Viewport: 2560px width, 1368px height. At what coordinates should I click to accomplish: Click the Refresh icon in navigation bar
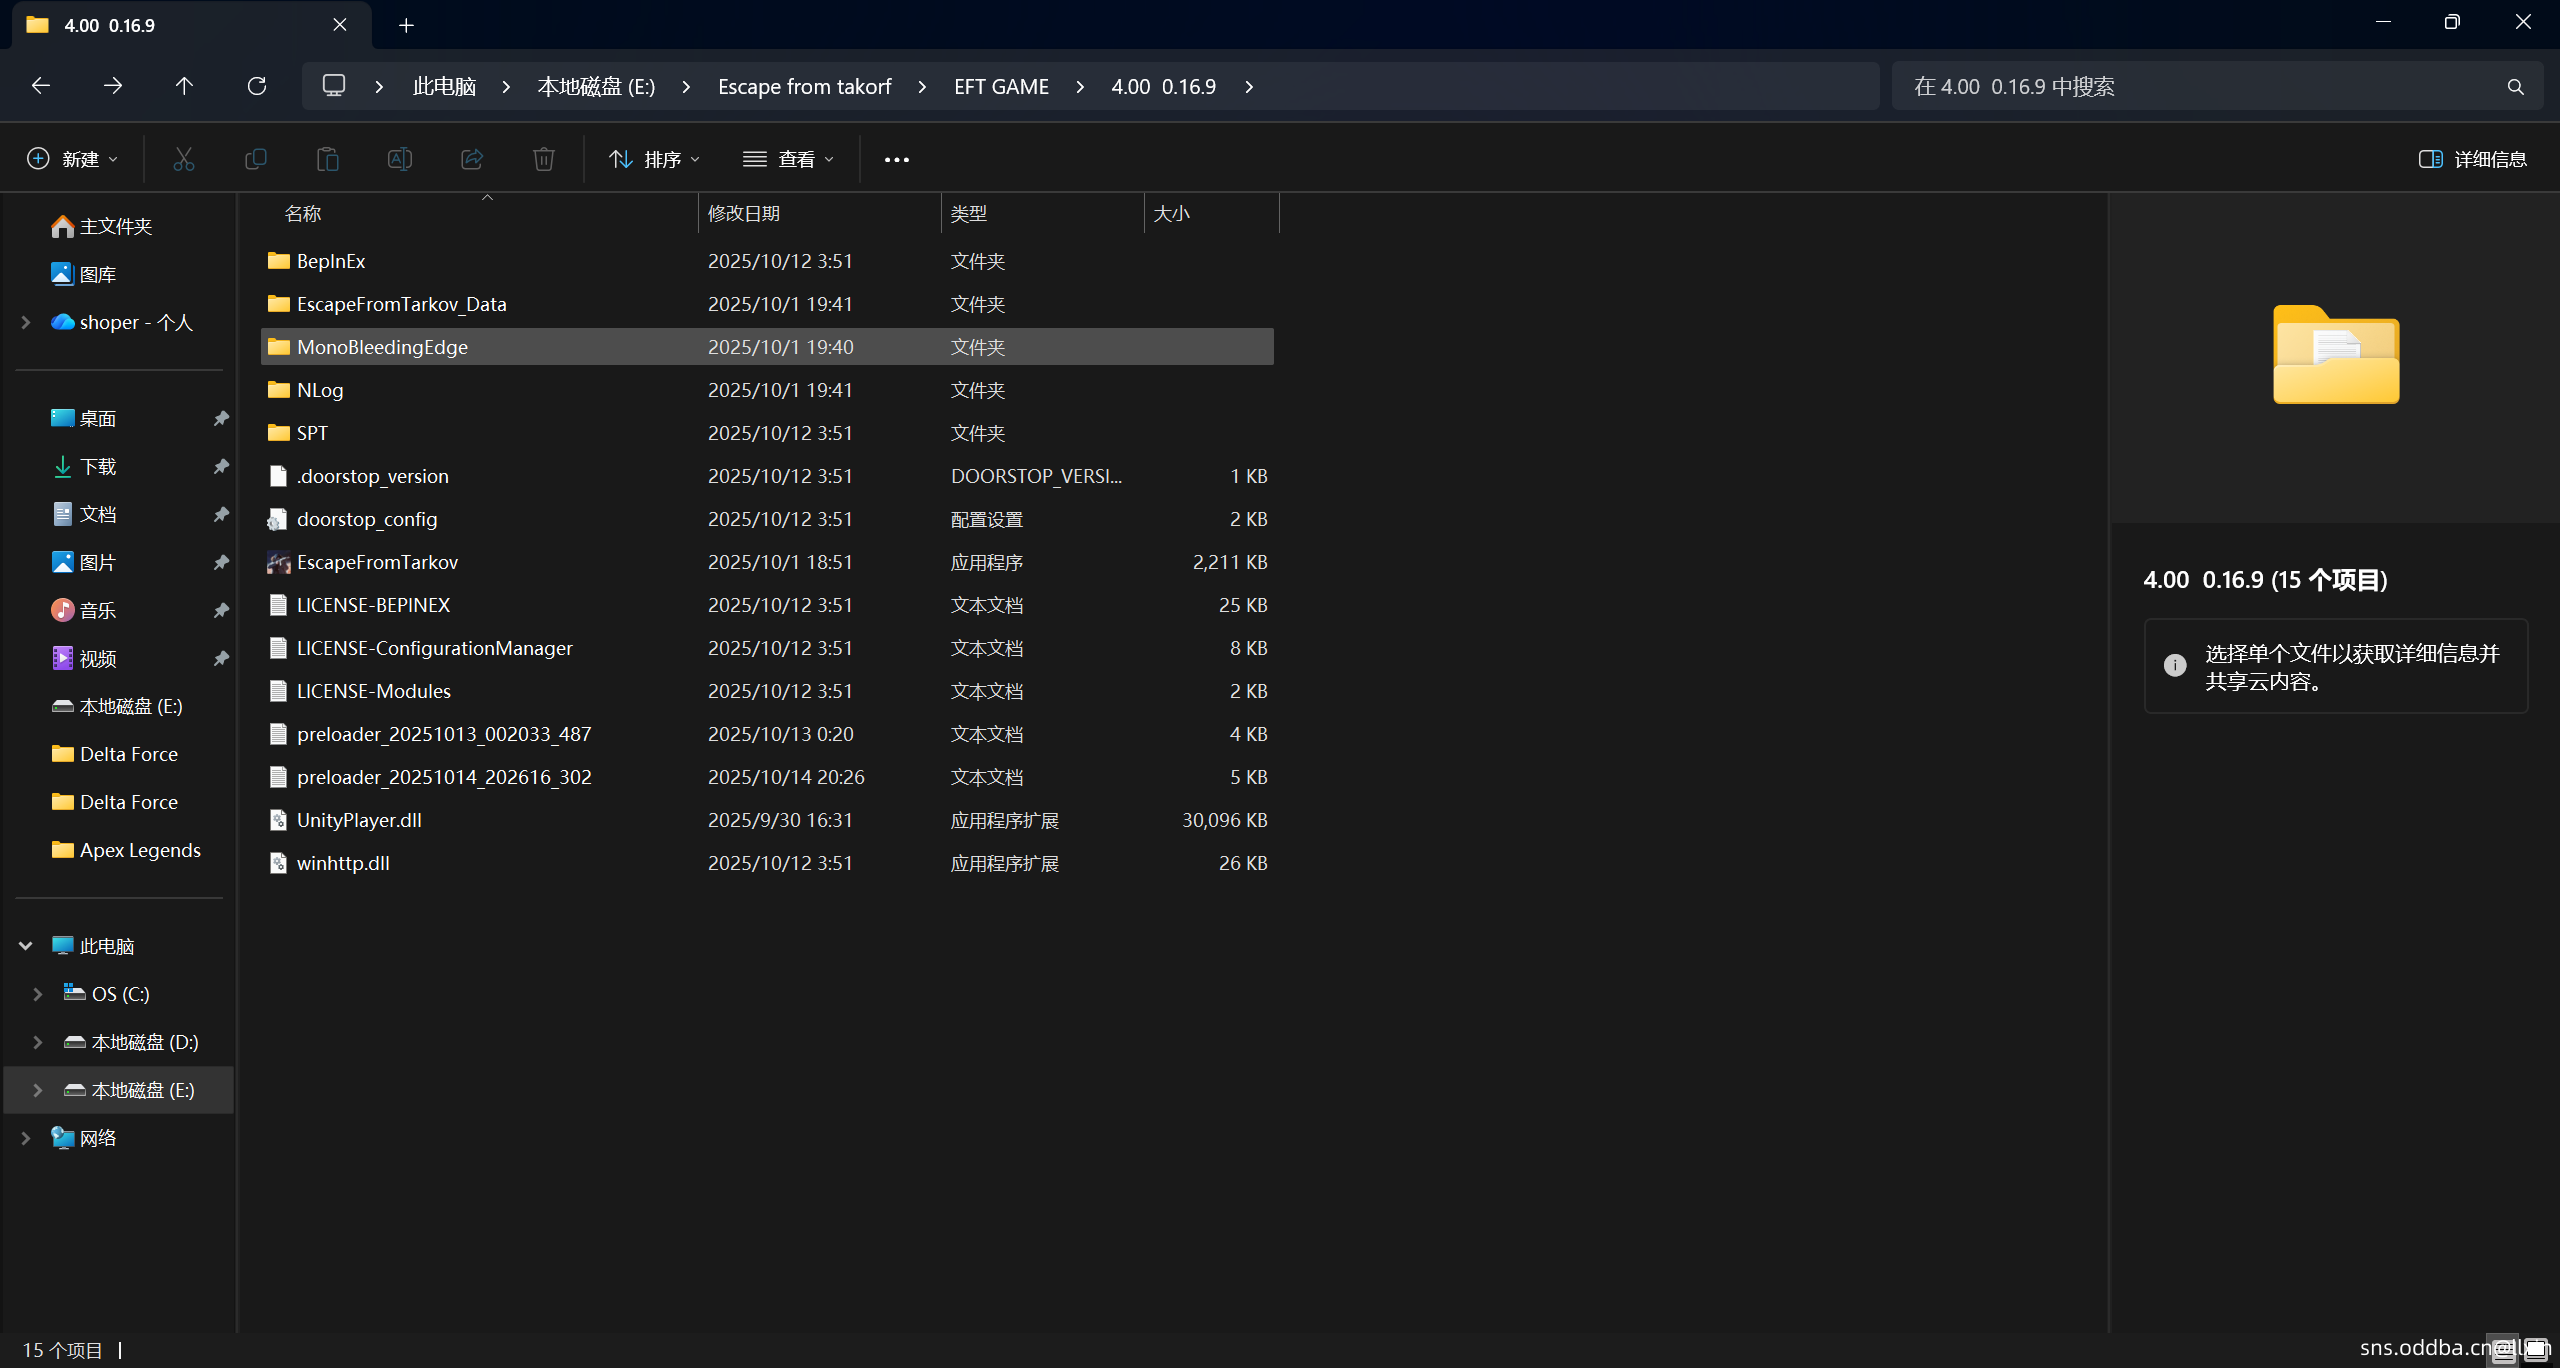coord(257,86)
